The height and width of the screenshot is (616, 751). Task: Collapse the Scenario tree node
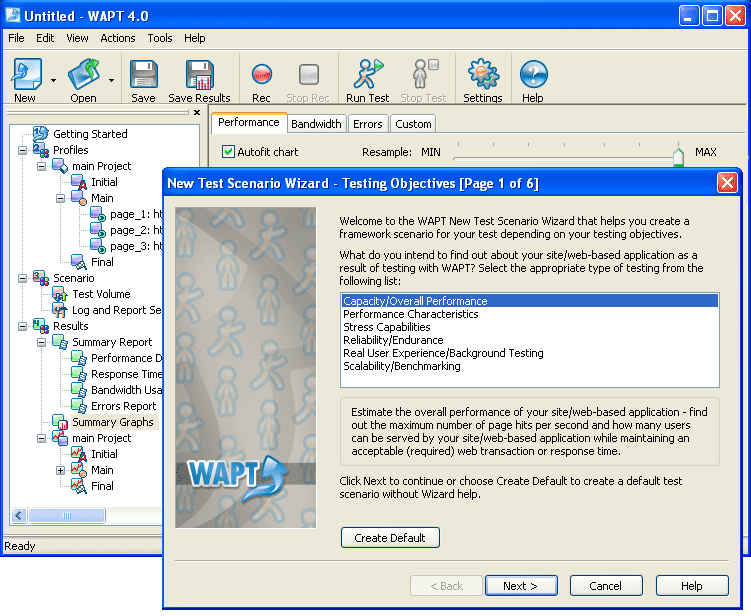coord(22,278)
